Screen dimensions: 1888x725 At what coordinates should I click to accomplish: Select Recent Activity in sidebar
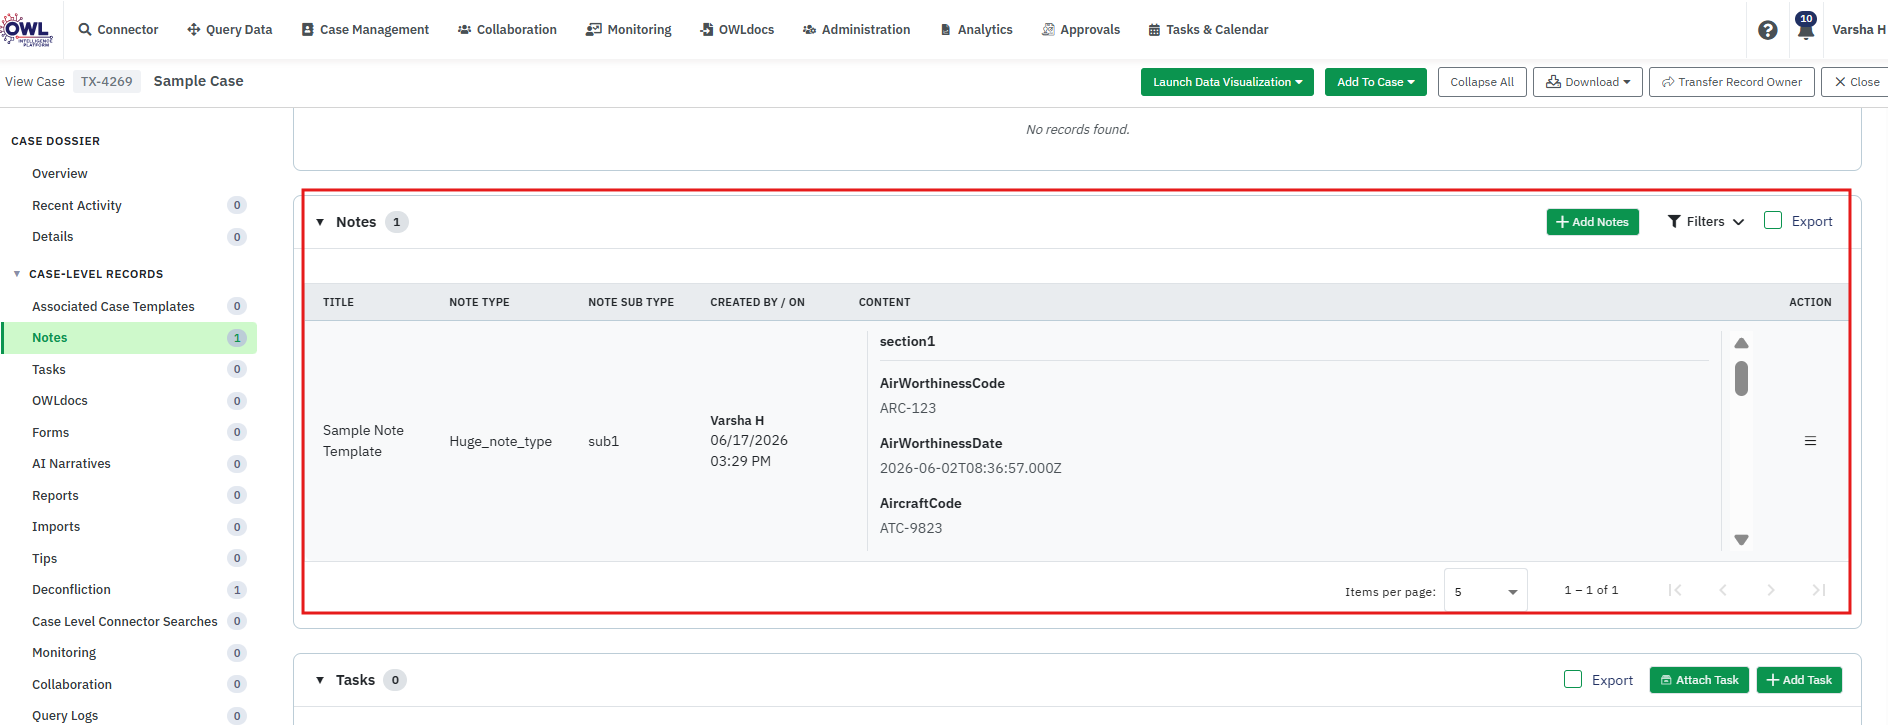[x=77, y=206]
